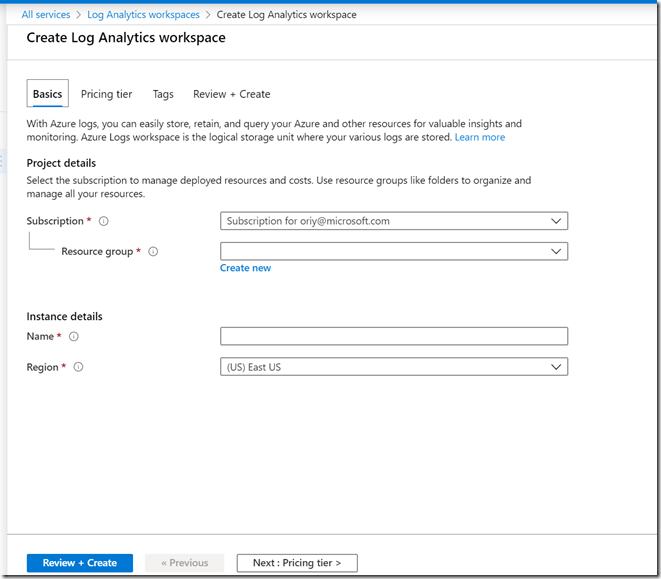Show the Name field info icon

point(74,336)
